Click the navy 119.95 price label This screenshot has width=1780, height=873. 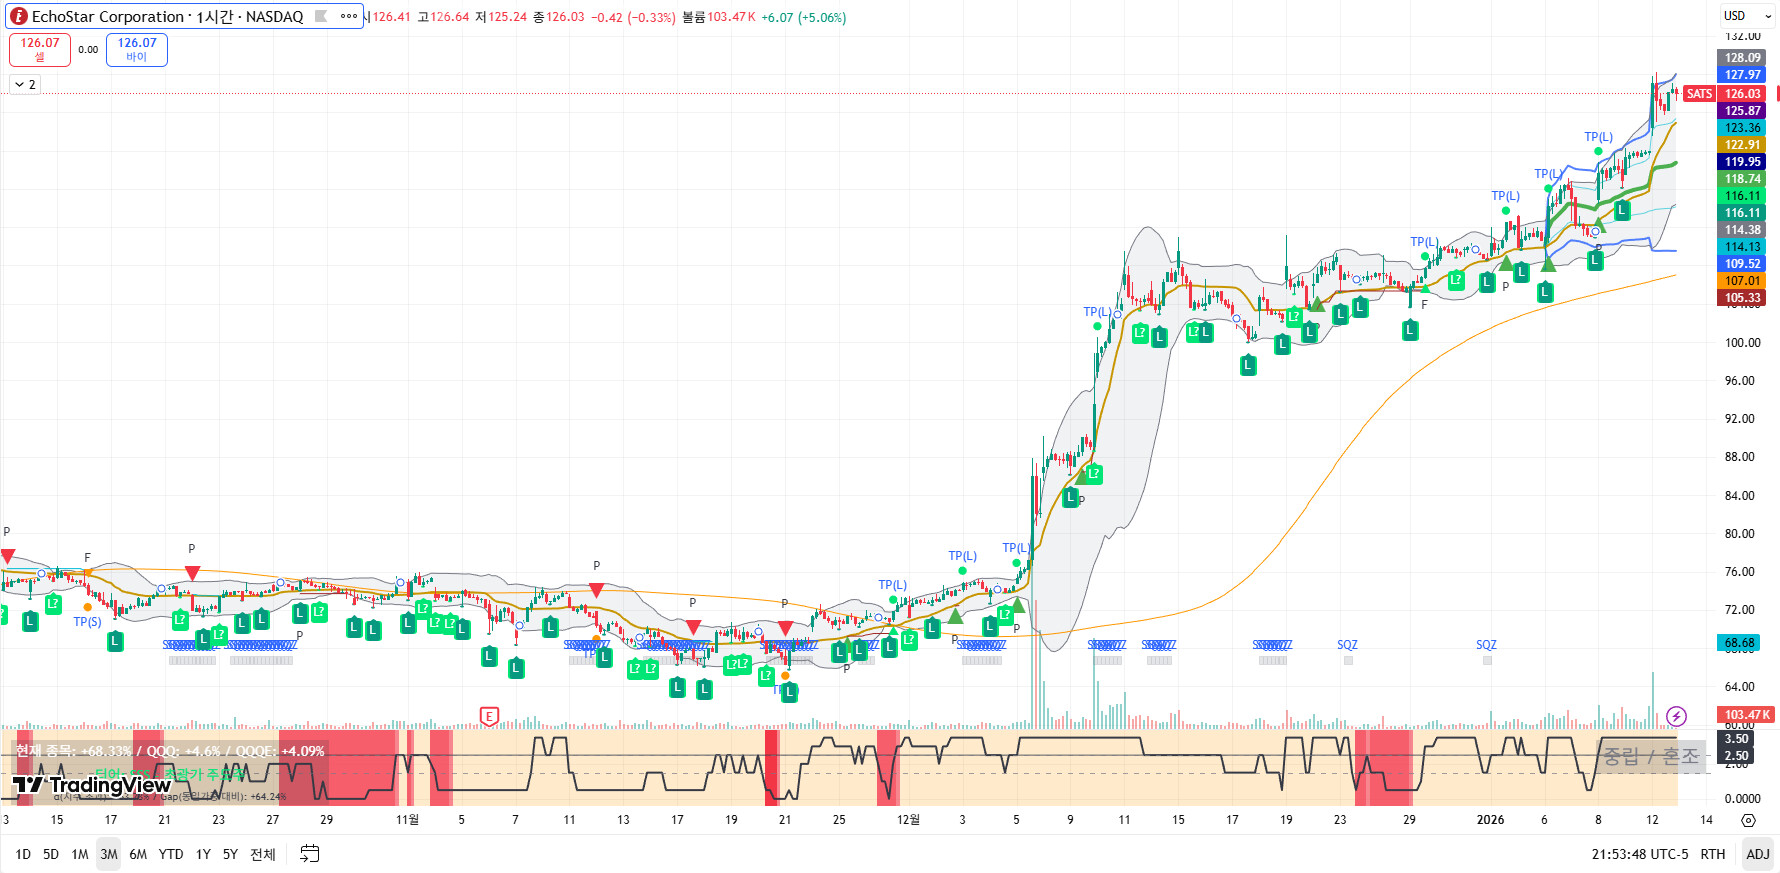click(1742, 162)
